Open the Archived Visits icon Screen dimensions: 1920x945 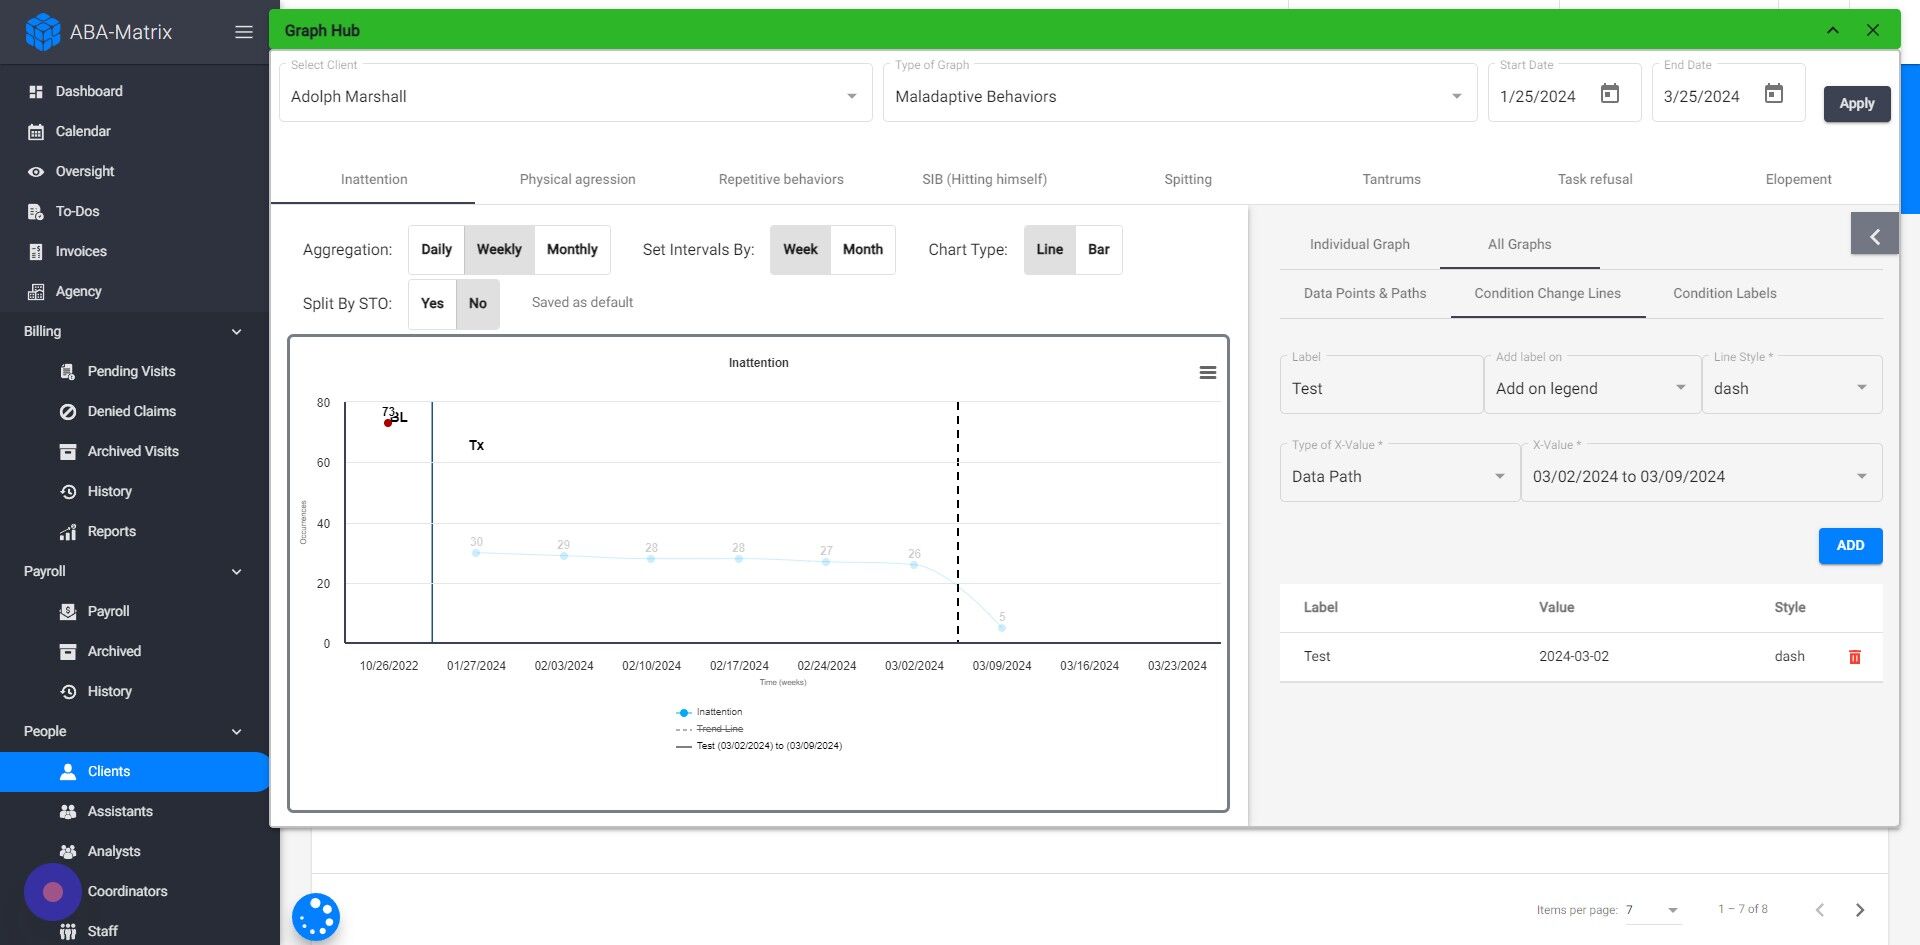[x=68, y=451]
